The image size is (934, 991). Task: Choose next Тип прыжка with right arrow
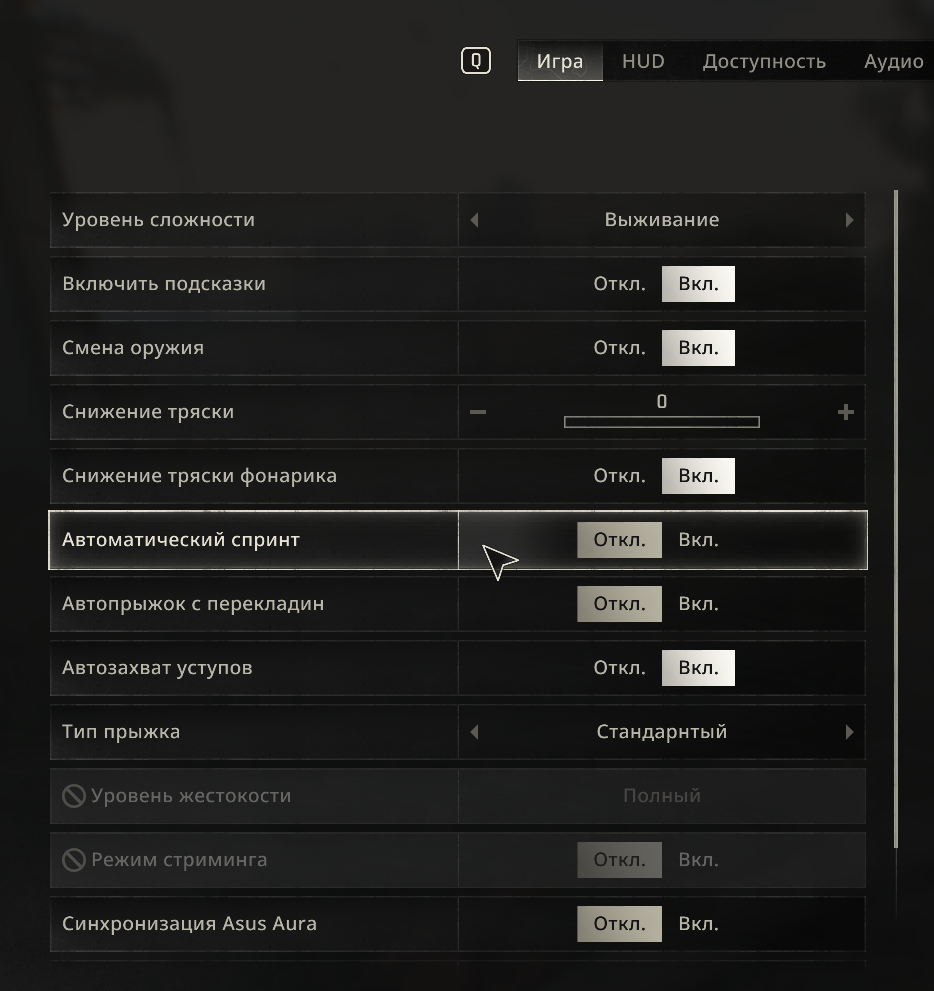(849, 732)
